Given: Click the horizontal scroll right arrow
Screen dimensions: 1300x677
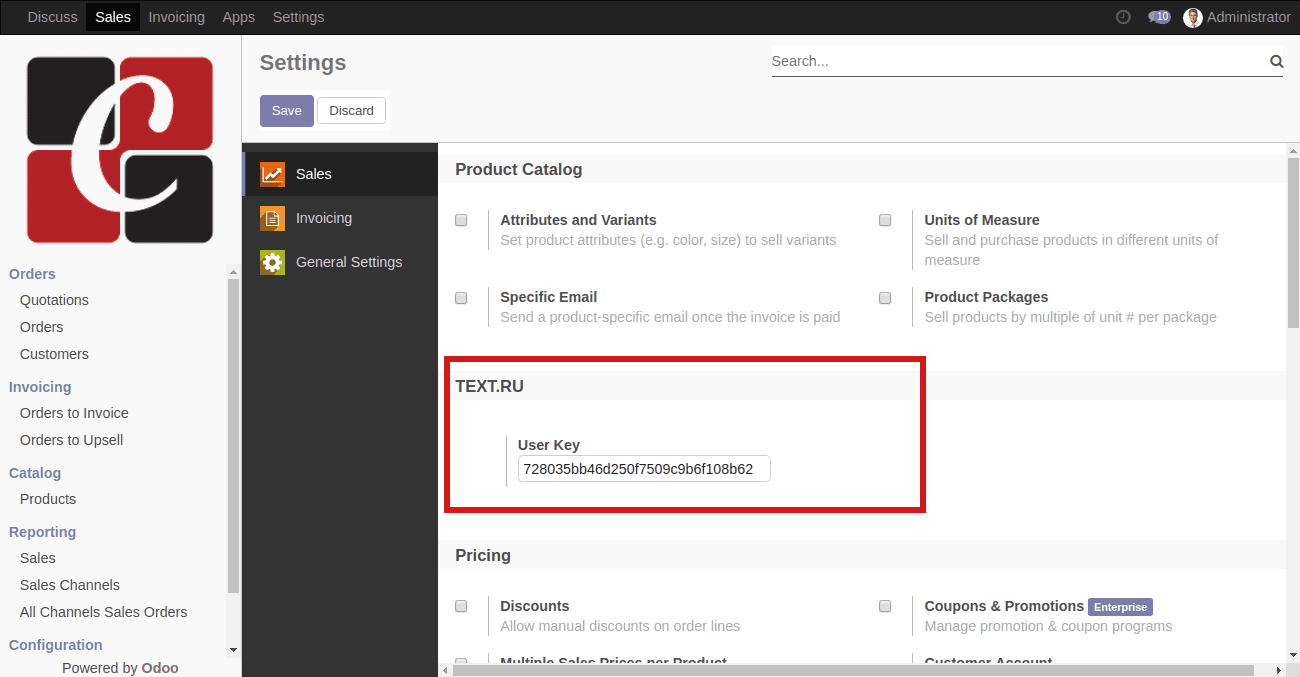Looking at the screenshot, I should (1280, 670).
